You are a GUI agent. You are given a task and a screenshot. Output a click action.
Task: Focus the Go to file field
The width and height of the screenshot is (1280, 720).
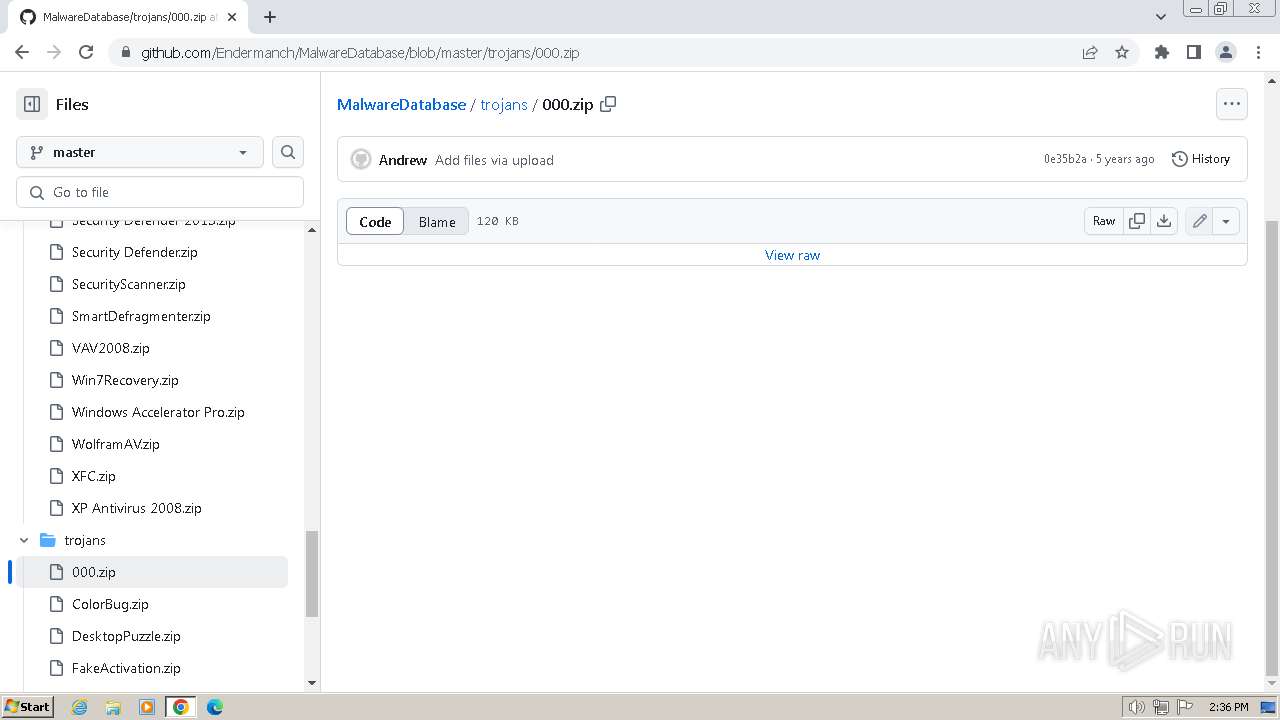[x=160, y=192]
